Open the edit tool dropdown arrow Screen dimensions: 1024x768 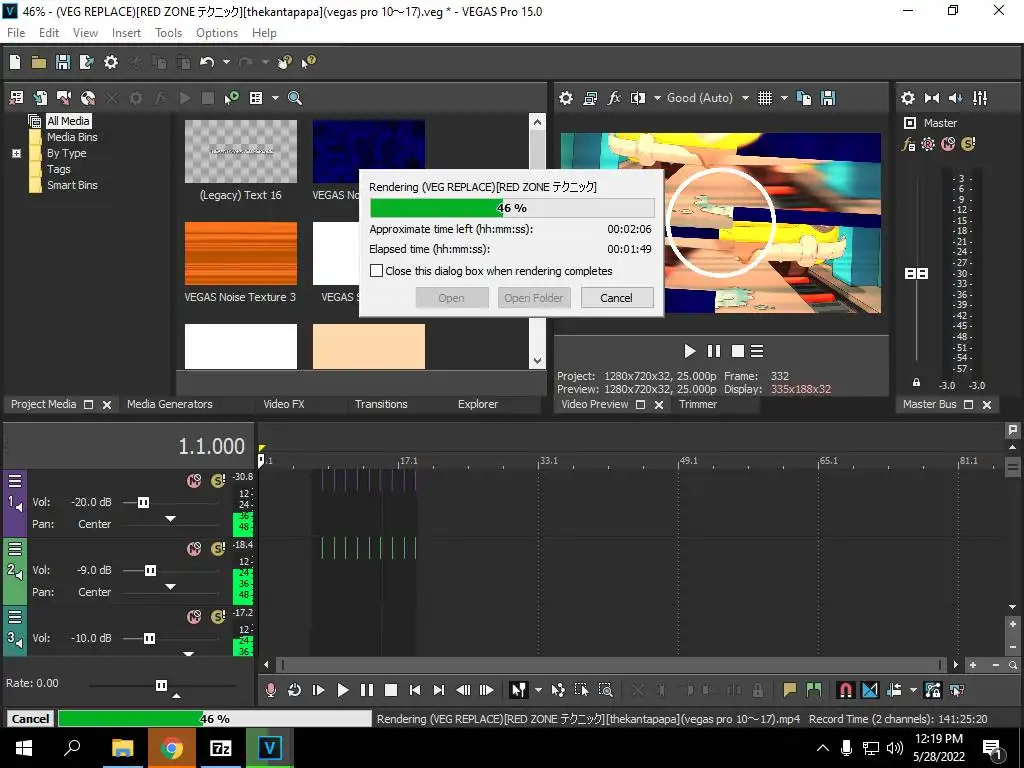coord(538,690)
